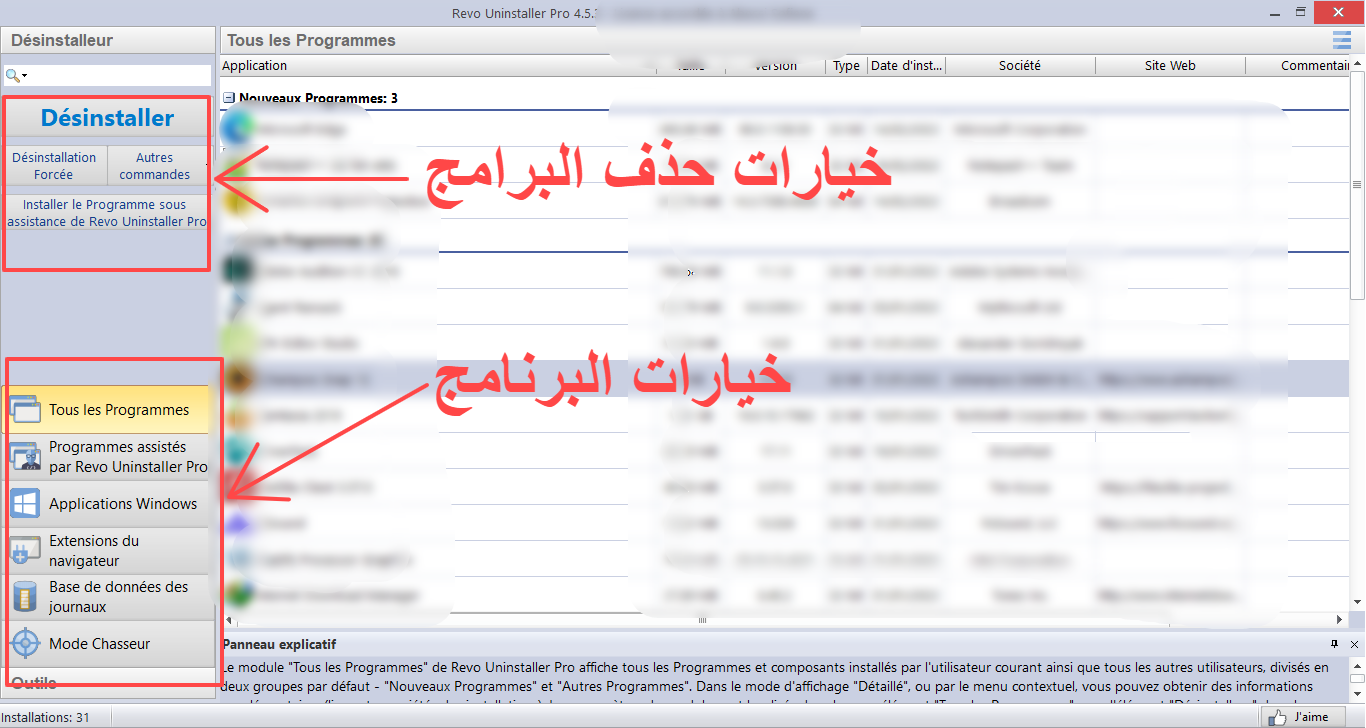Sort by the Commentaire column header

(x=1298, y=66)
